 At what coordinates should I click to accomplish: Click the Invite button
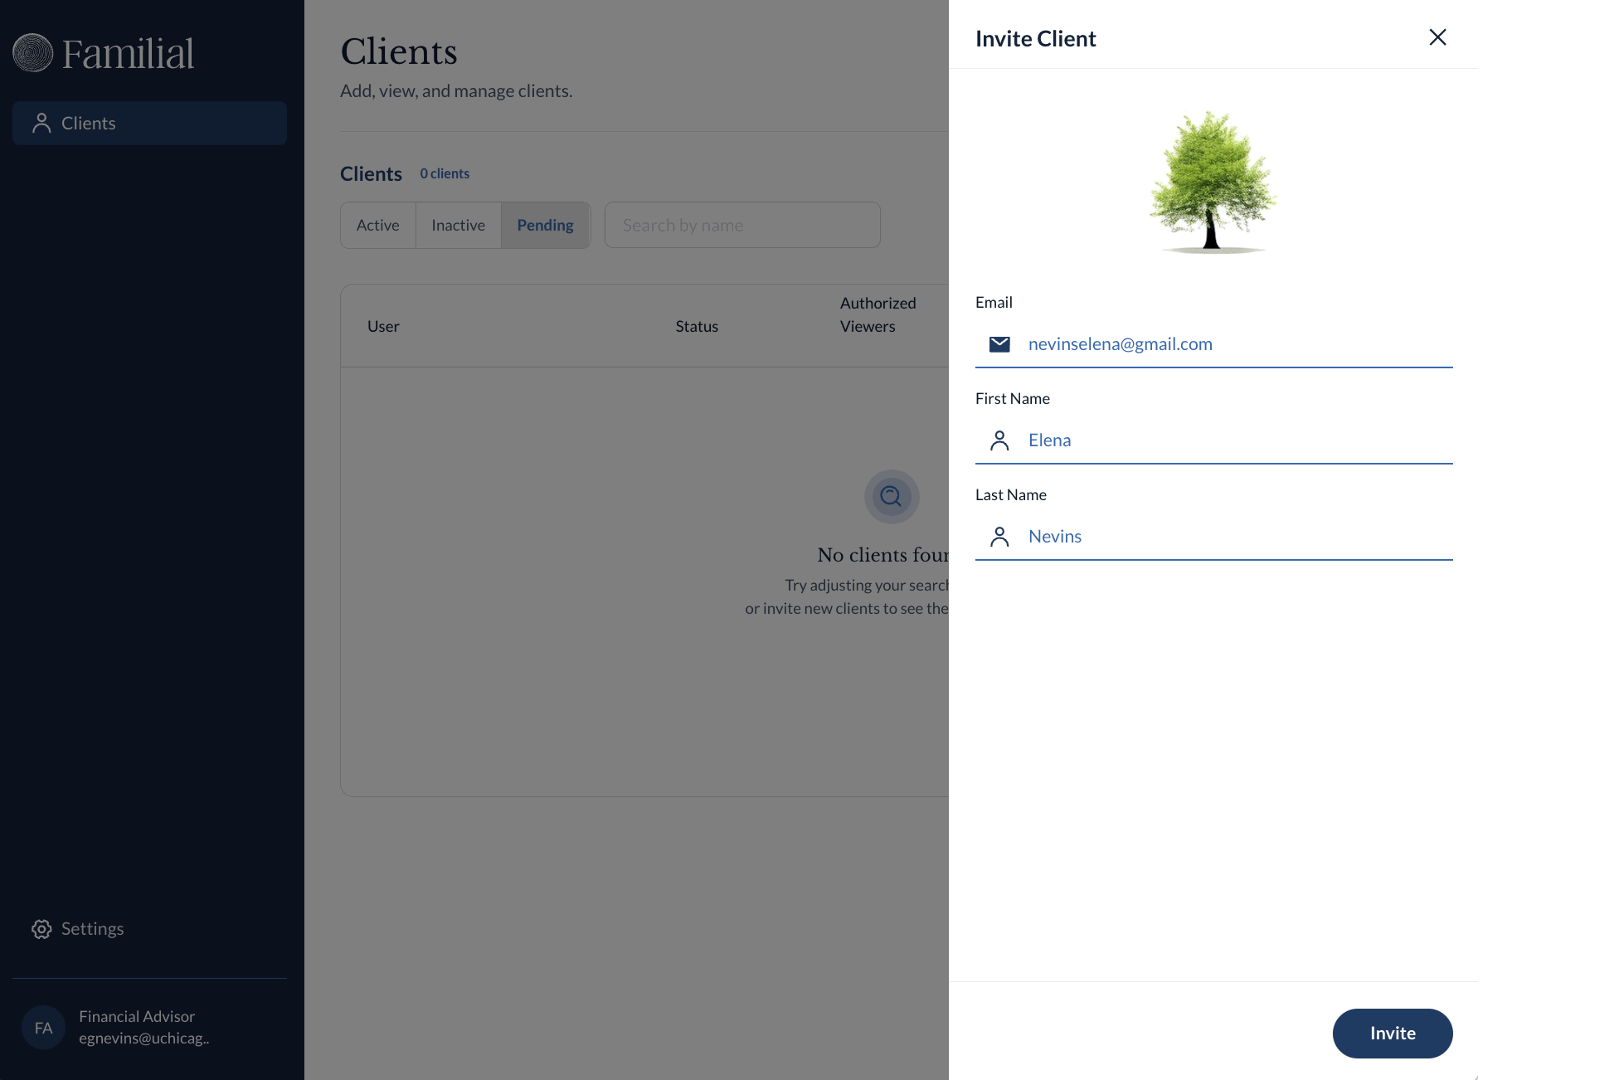tap(1392, 1033)
